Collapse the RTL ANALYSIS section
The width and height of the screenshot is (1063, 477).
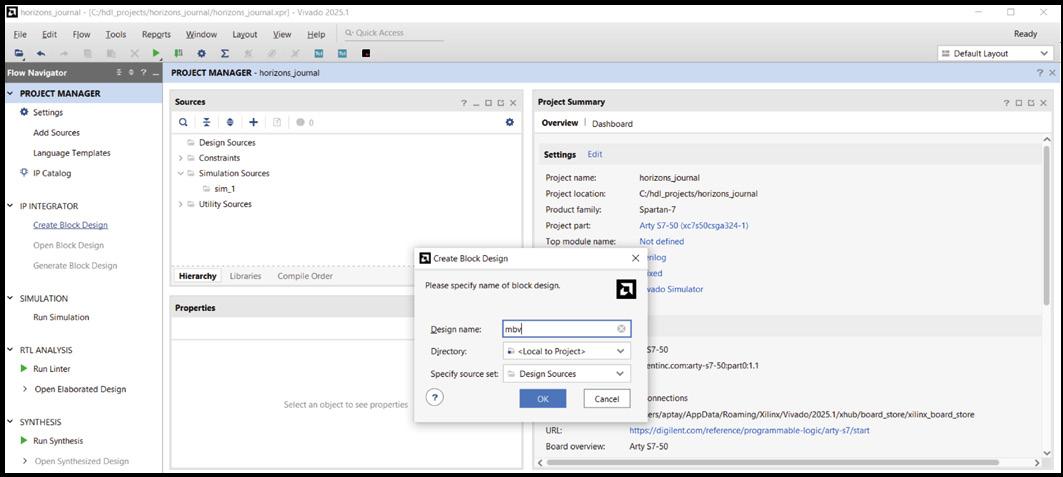10,350
